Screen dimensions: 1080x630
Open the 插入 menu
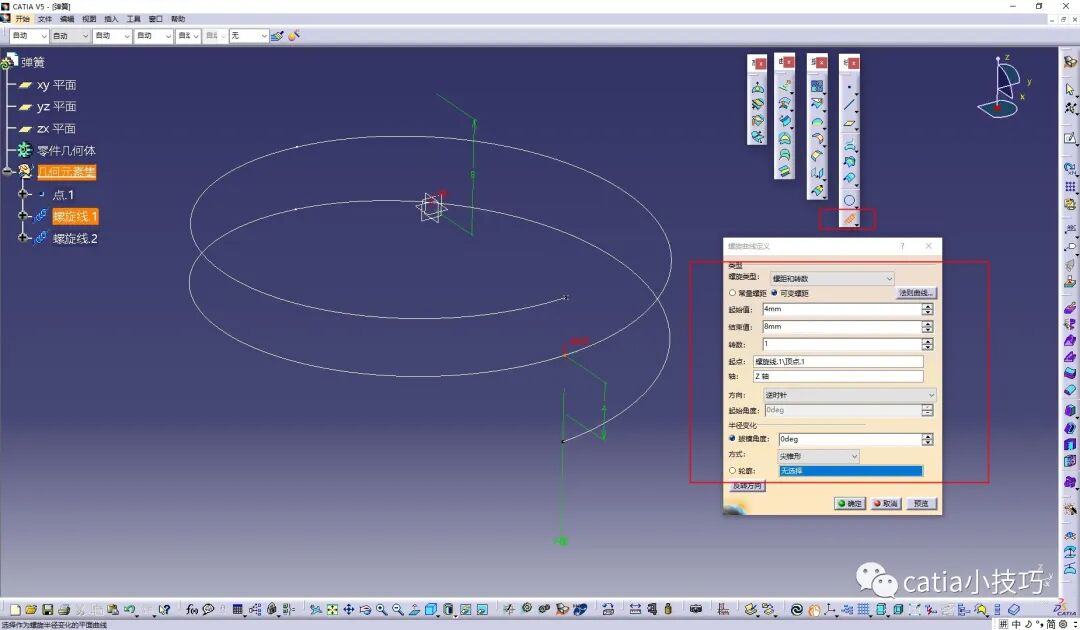point(111,19)
